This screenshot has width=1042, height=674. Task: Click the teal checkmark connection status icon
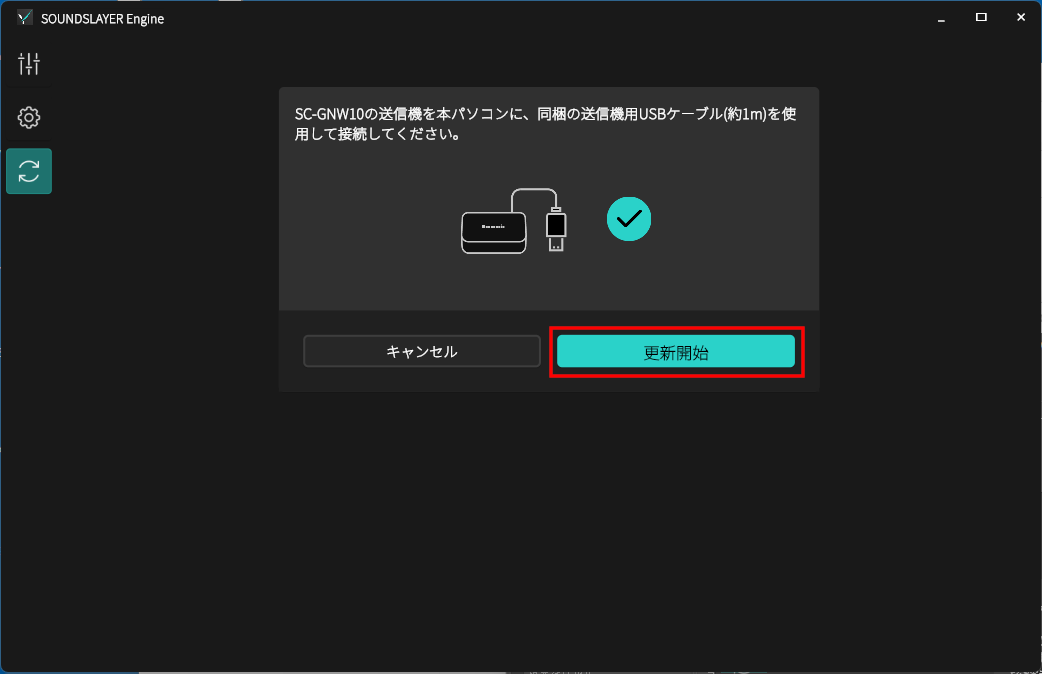[629, 218]
